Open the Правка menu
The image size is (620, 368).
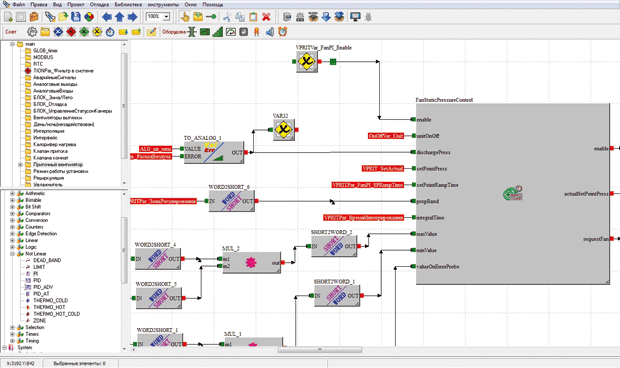click(39, 4)
